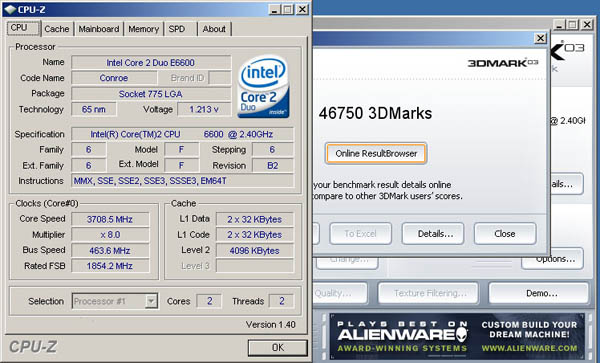
Task: Launch Demo... in the 3DMark window
Action: [538, 293]
